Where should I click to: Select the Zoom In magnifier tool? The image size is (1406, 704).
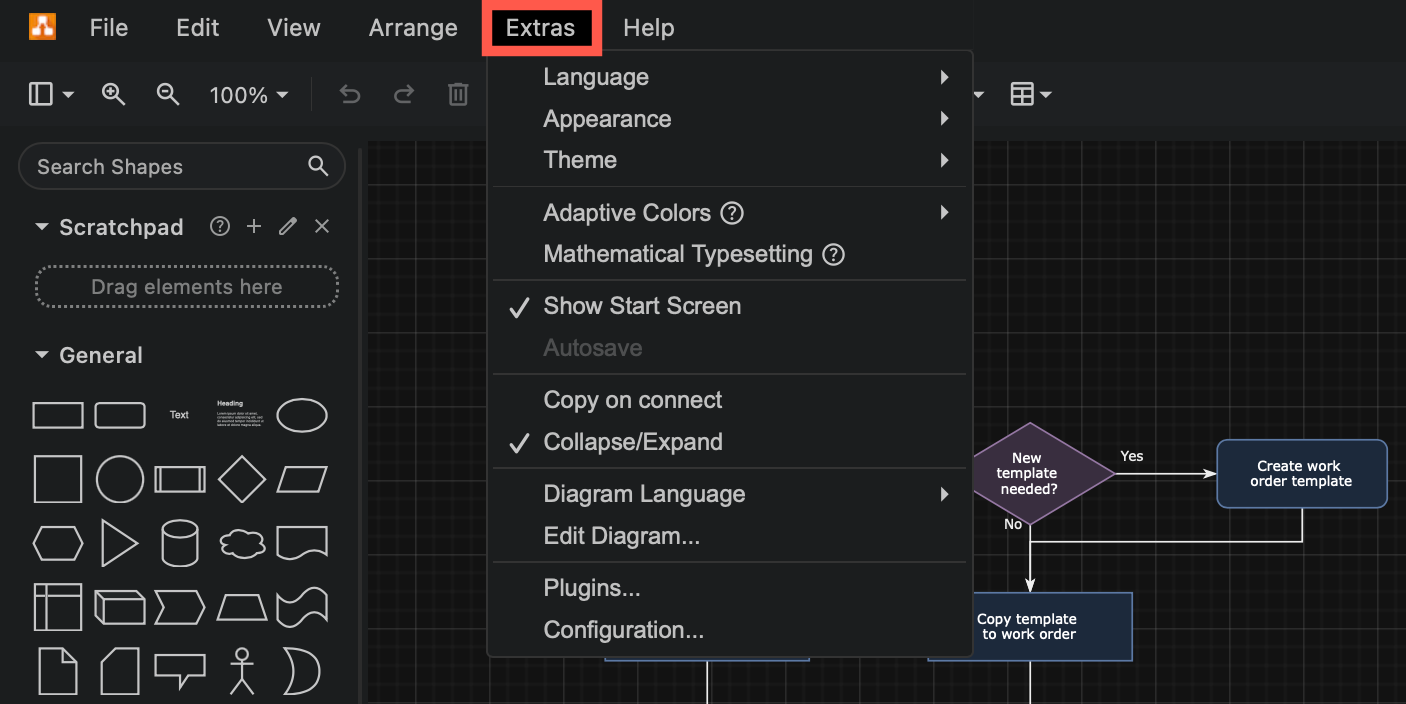[113, 94]
